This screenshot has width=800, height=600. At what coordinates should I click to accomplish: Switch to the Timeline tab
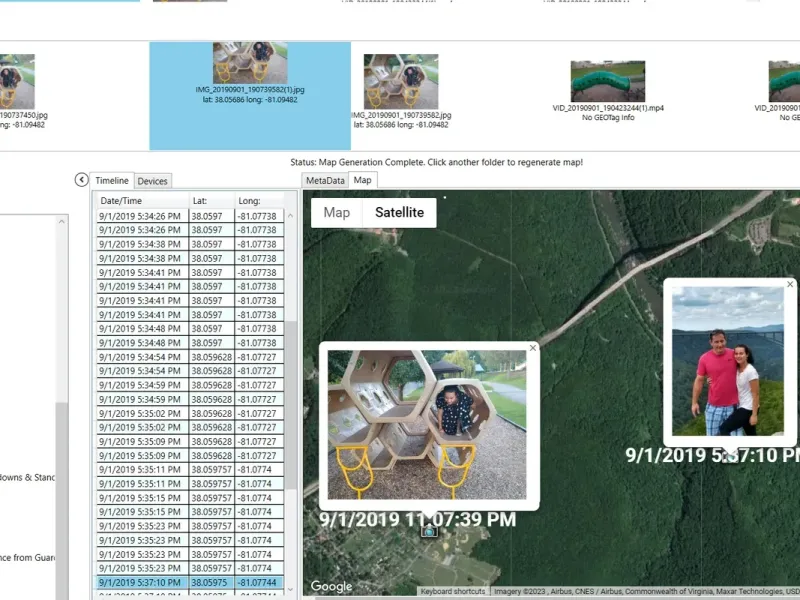(112, 181)
